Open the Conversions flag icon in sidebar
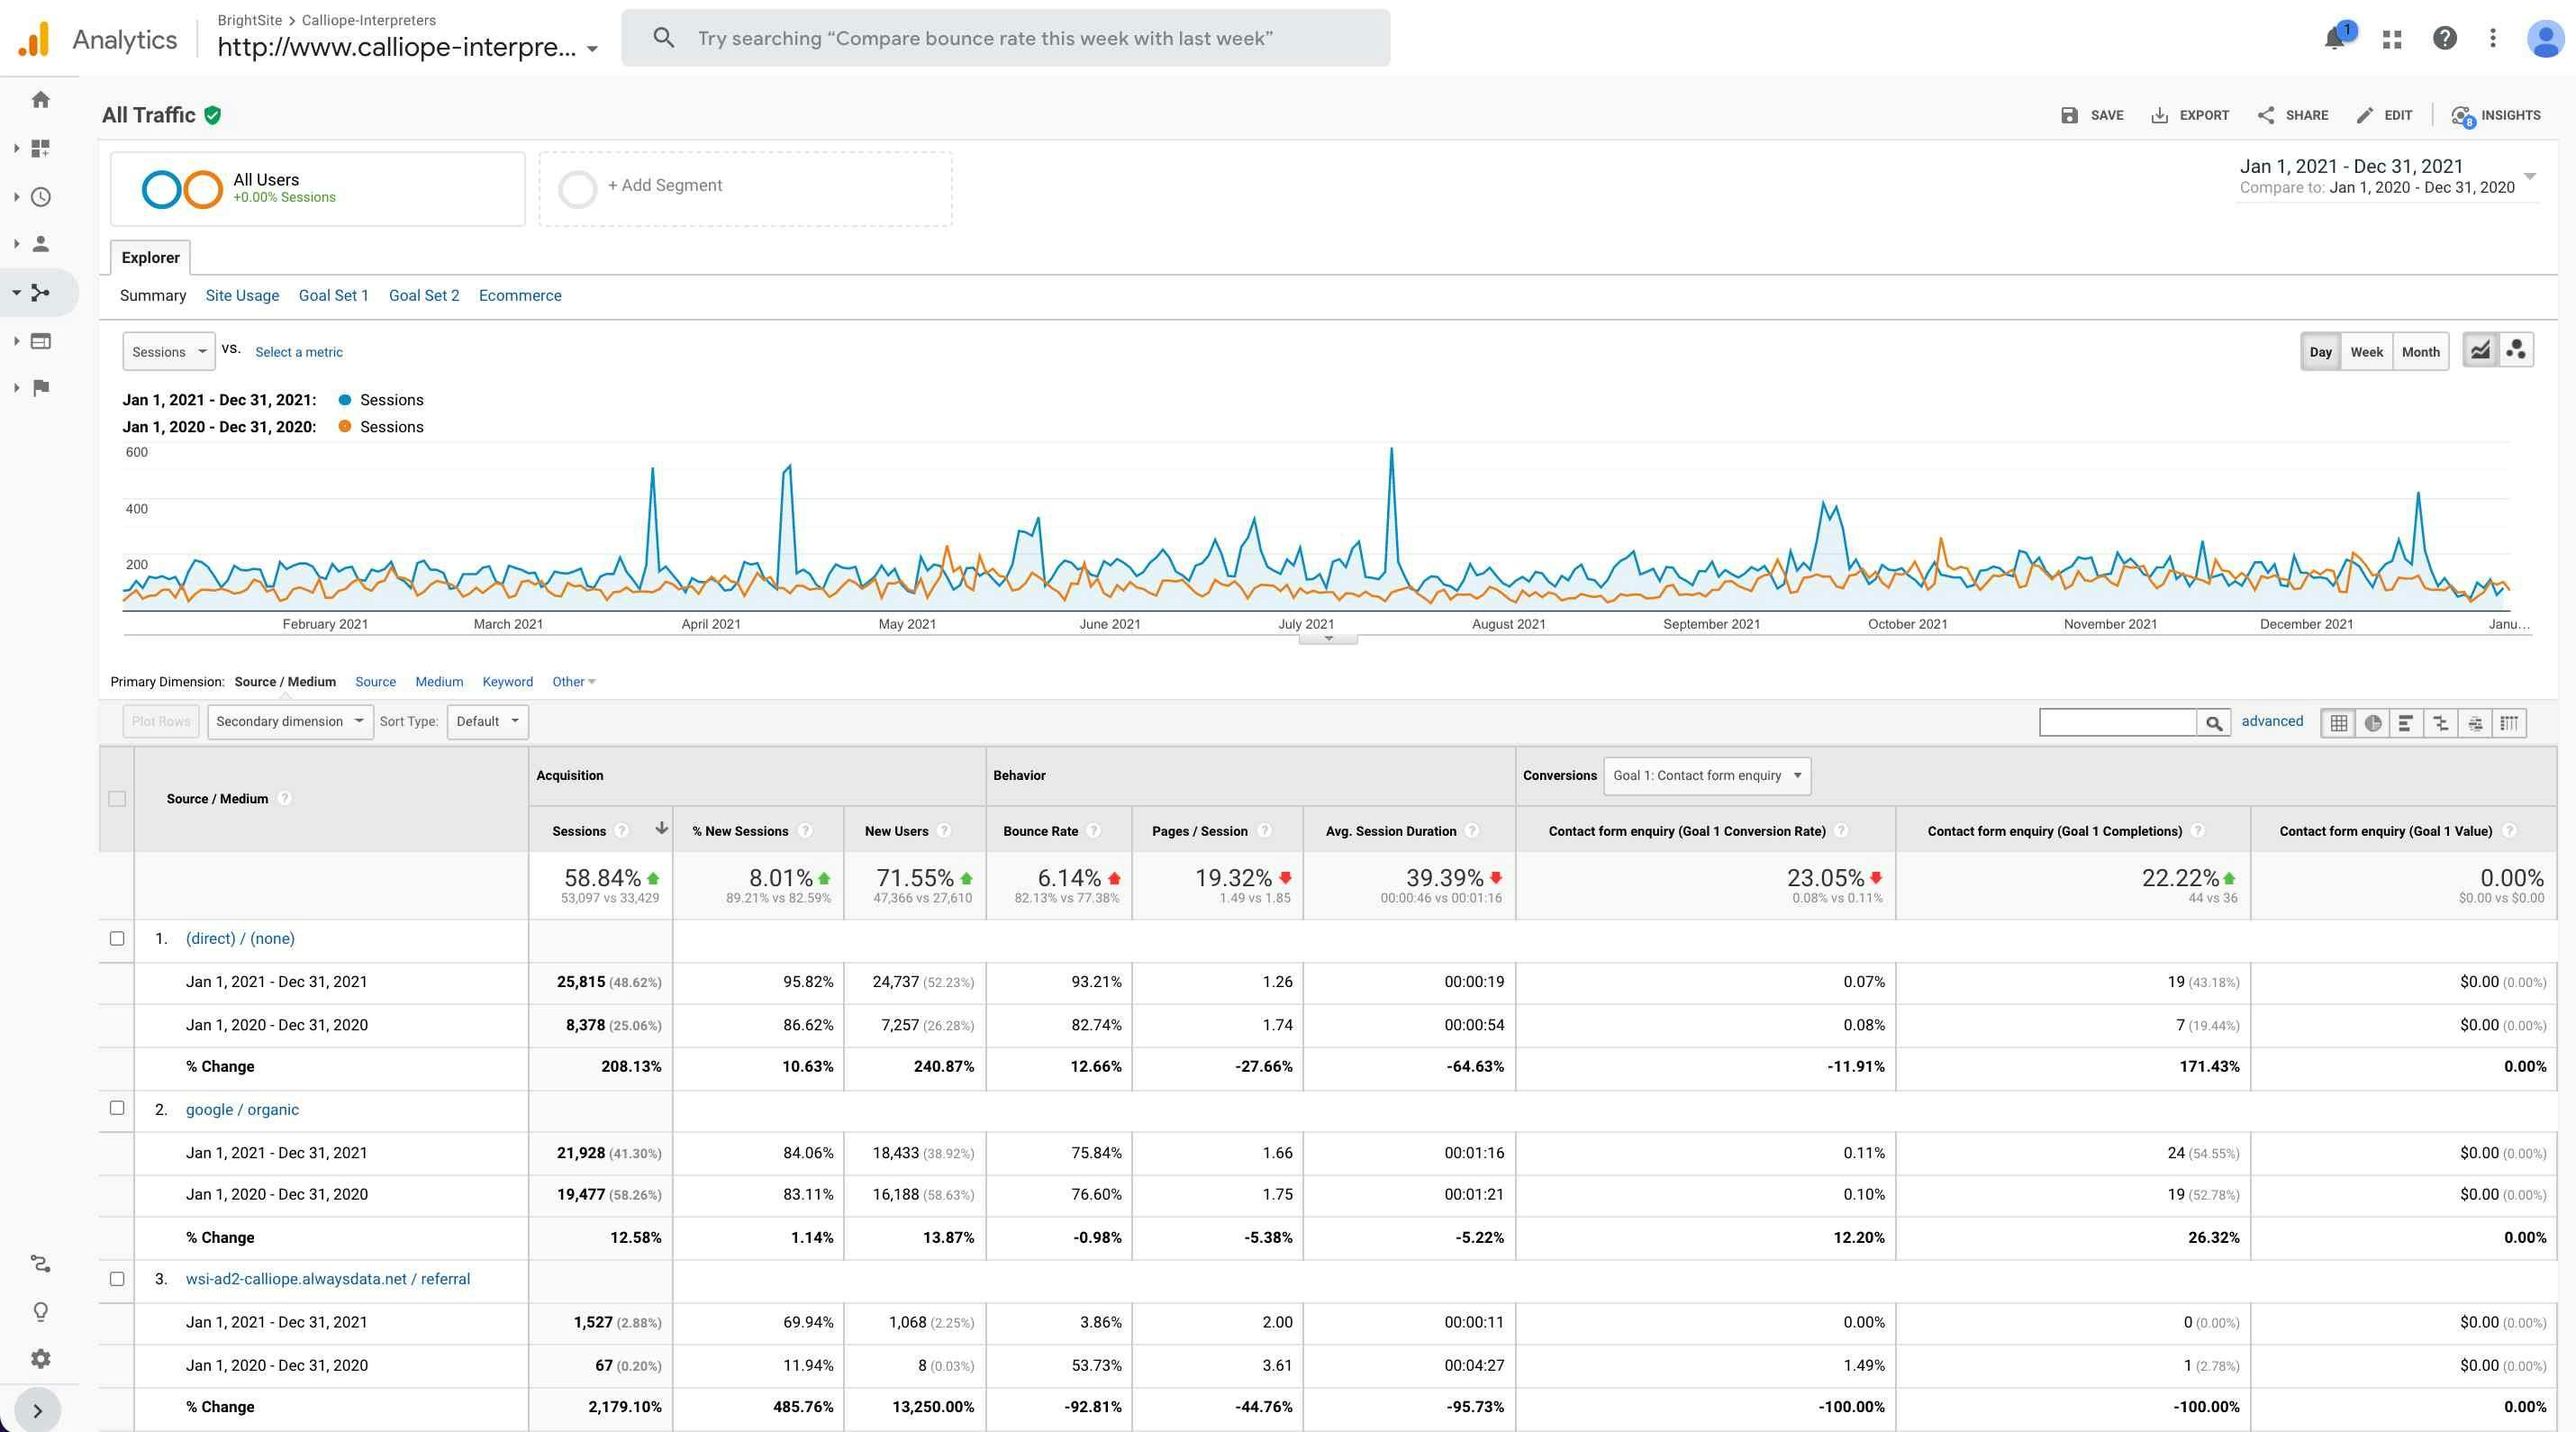The width and height of the screenshot is (2576, 1432). coord(41,388)
